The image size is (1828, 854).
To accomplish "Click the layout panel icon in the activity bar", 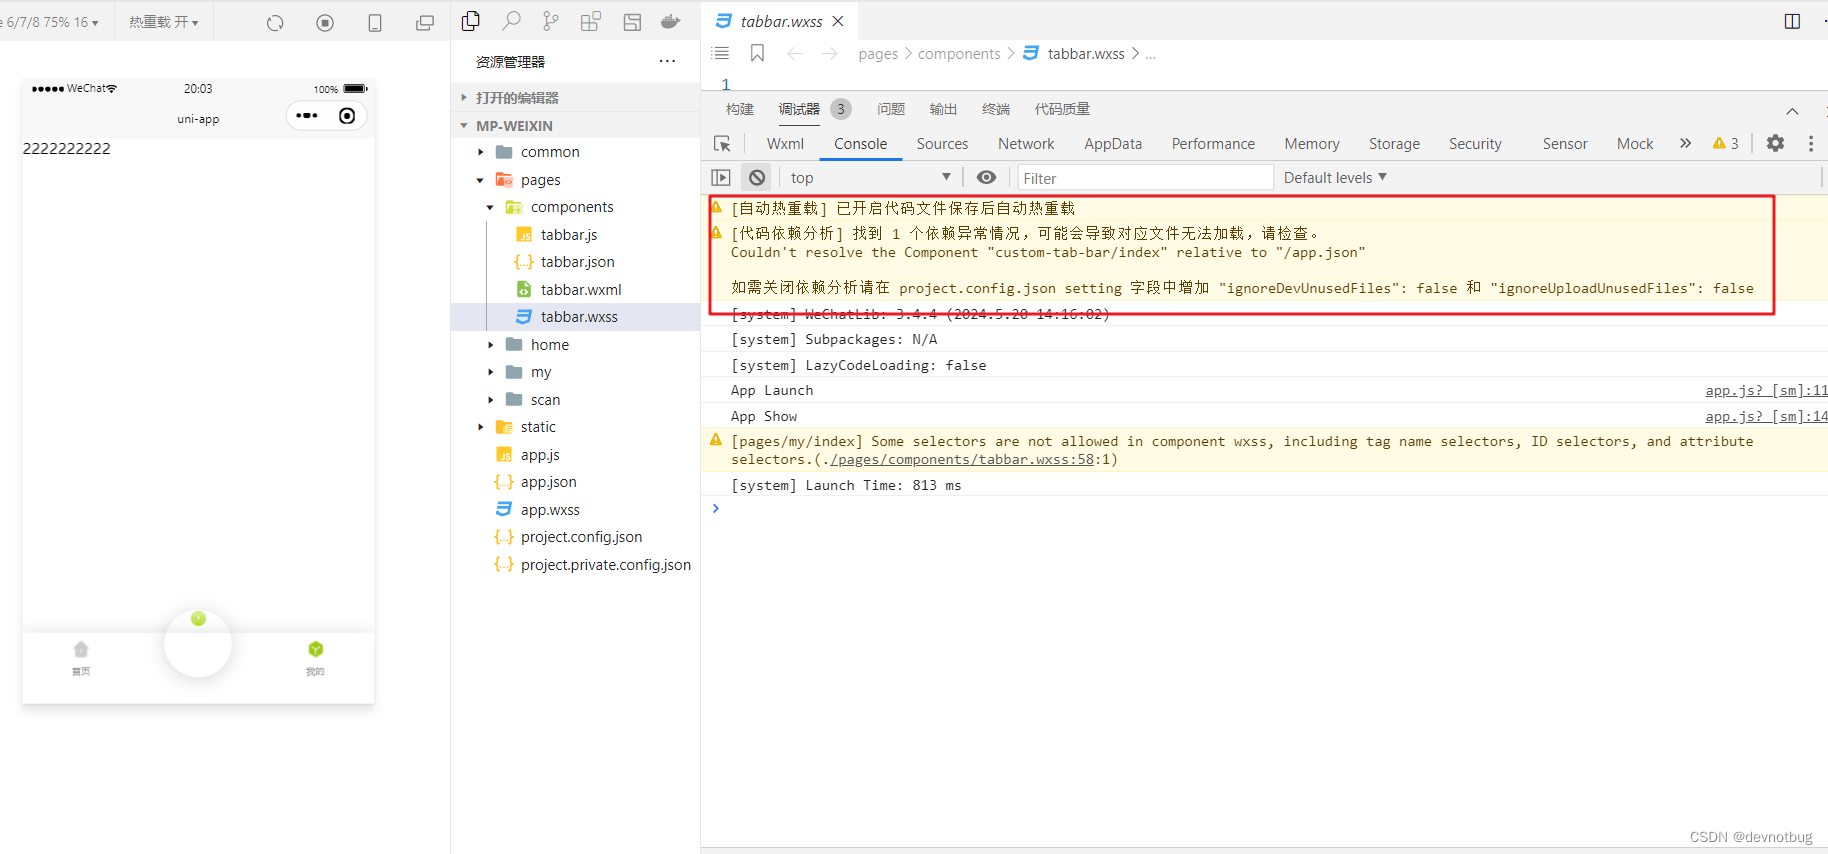I will [x=632, y=22].
